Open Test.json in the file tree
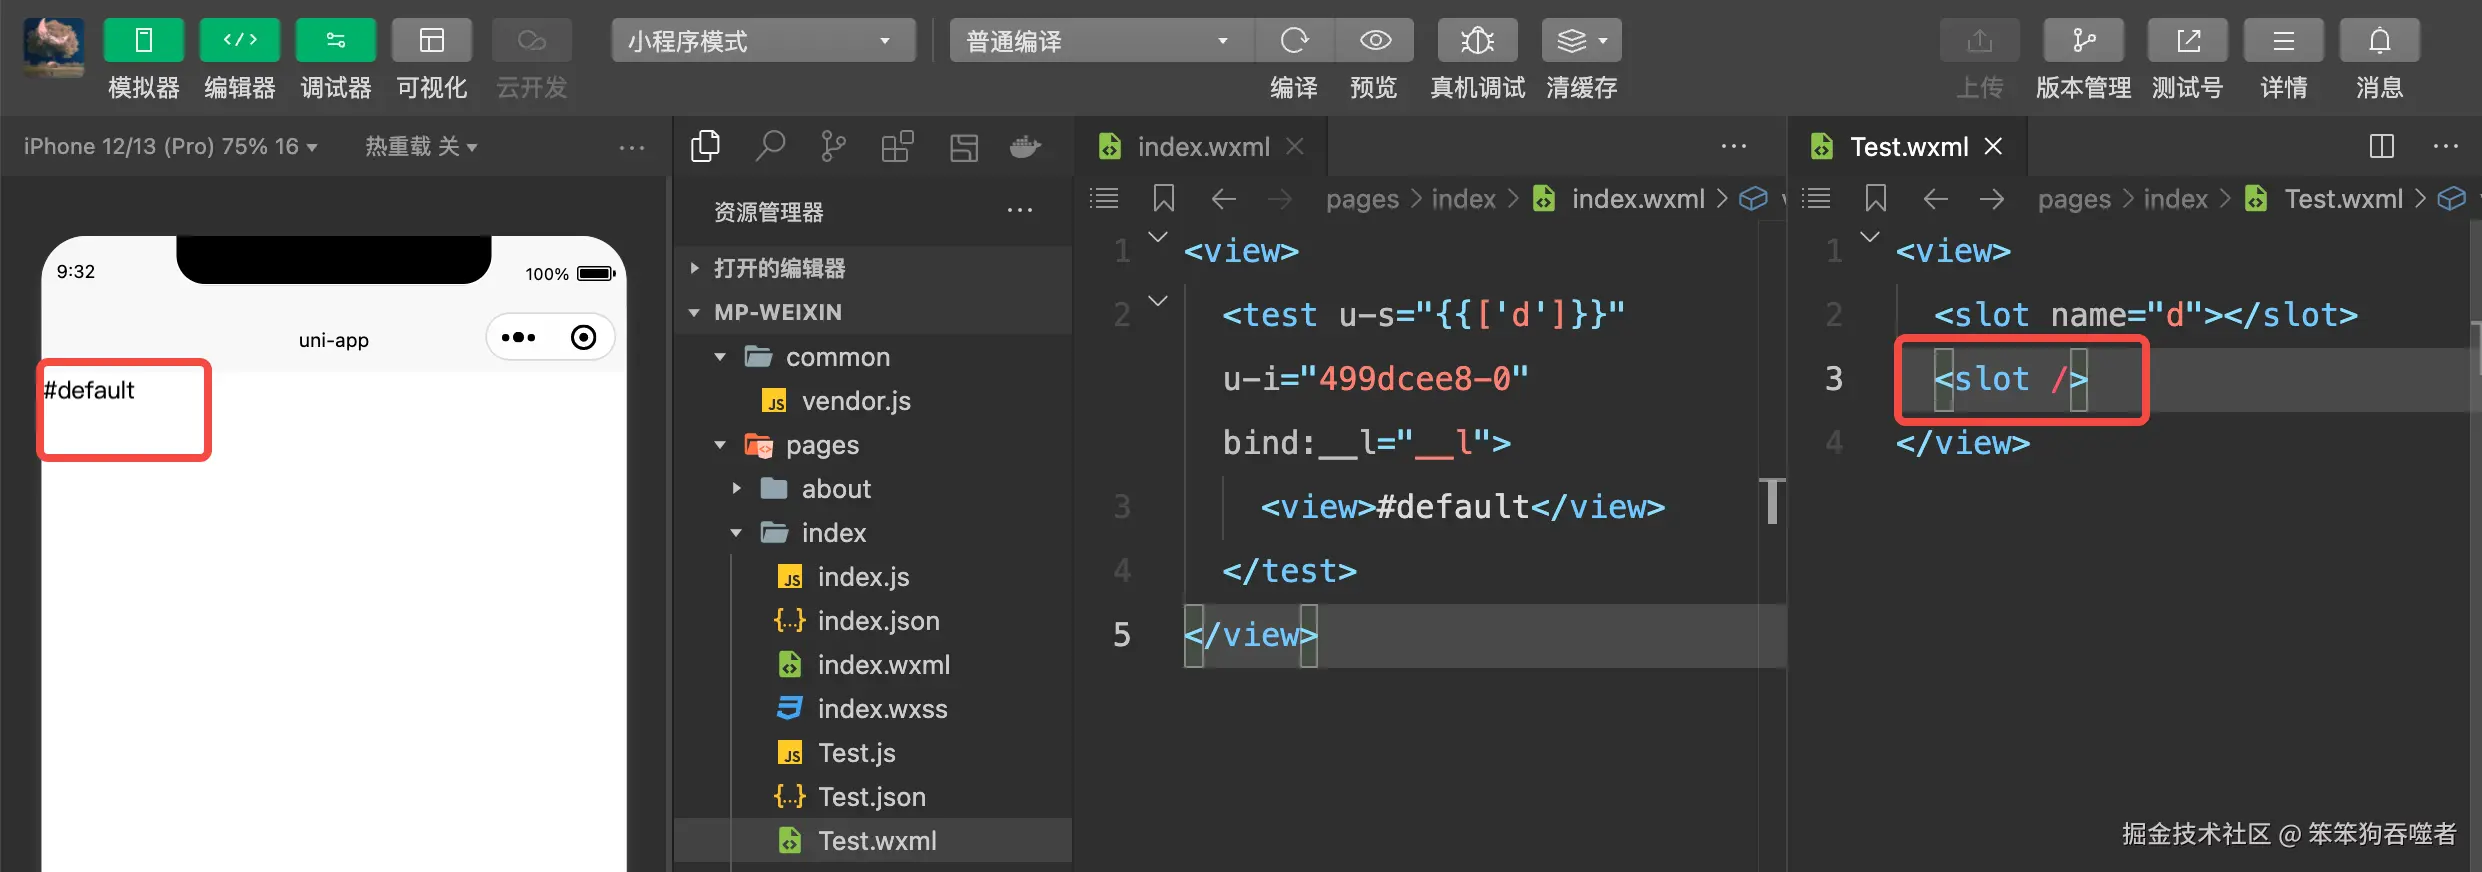Viewport: 2482px width, 872px height. 872,796
